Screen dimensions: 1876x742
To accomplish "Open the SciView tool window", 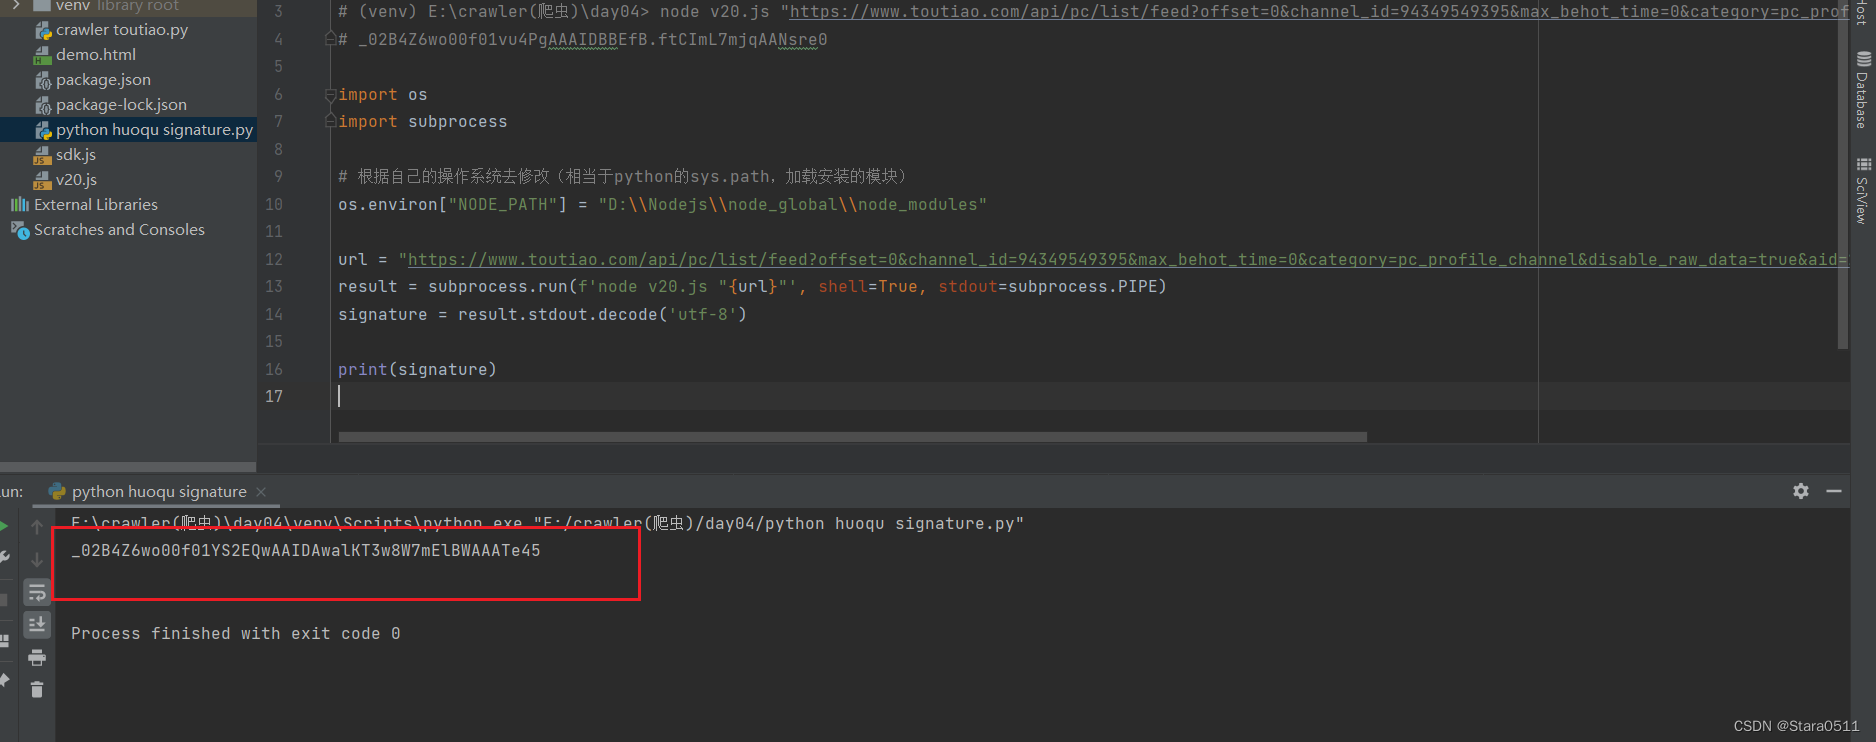I will (x=1863, y=190).
